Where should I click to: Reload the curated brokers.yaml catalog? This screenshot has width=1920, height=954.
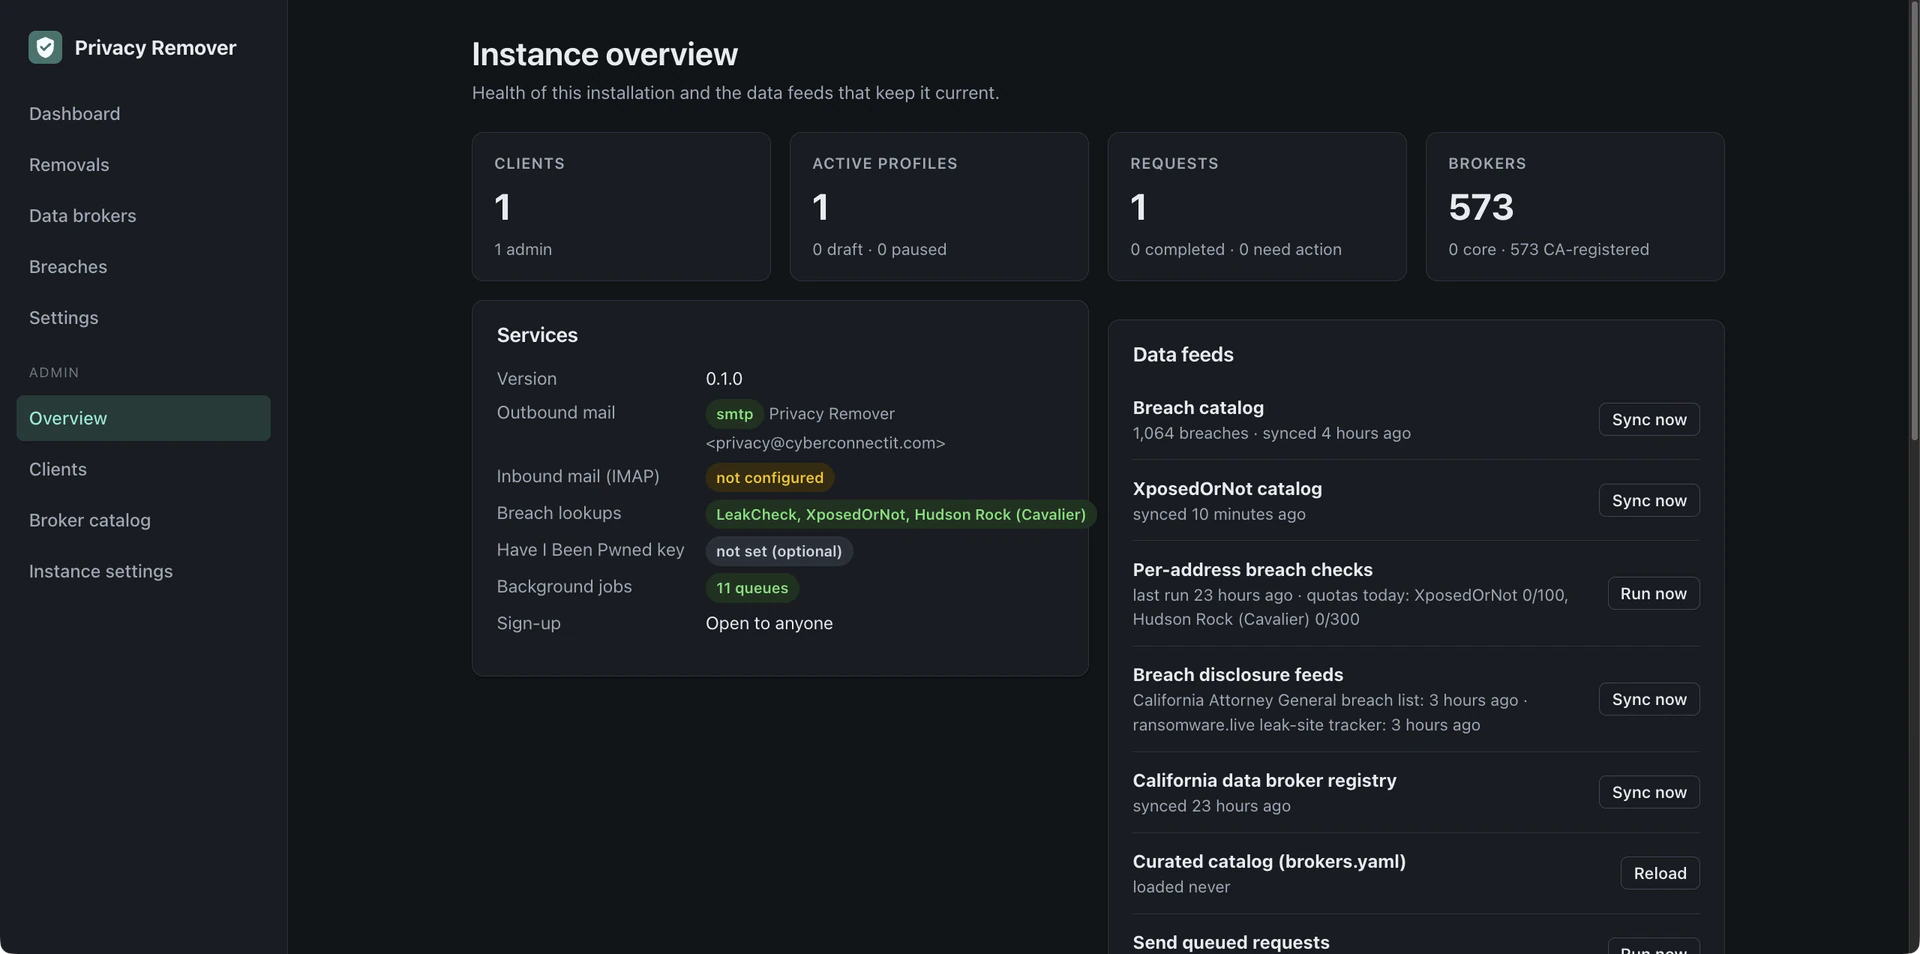point(1660,873)
